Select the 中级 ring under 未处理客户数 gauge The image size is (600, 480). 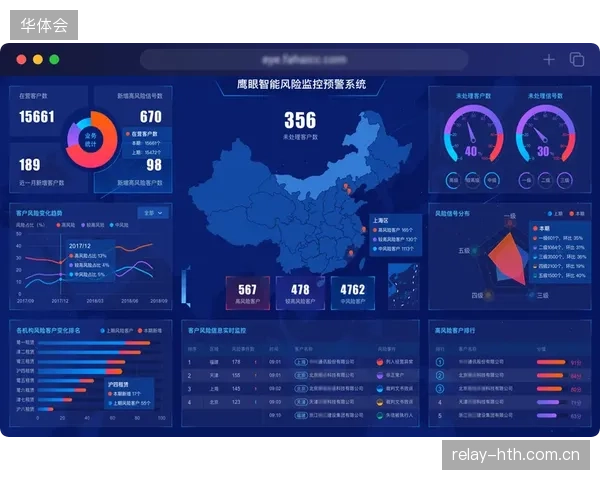click(x=492, y=180)
